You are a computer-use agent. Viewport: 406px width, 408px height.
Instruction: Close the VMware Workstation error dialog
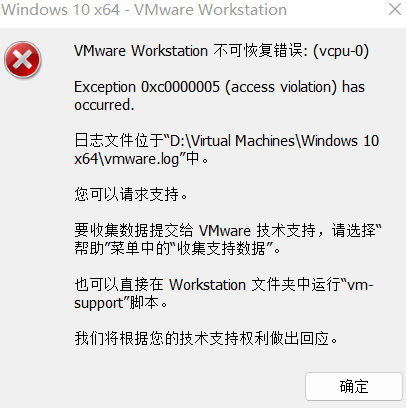[x=395, y=9]
